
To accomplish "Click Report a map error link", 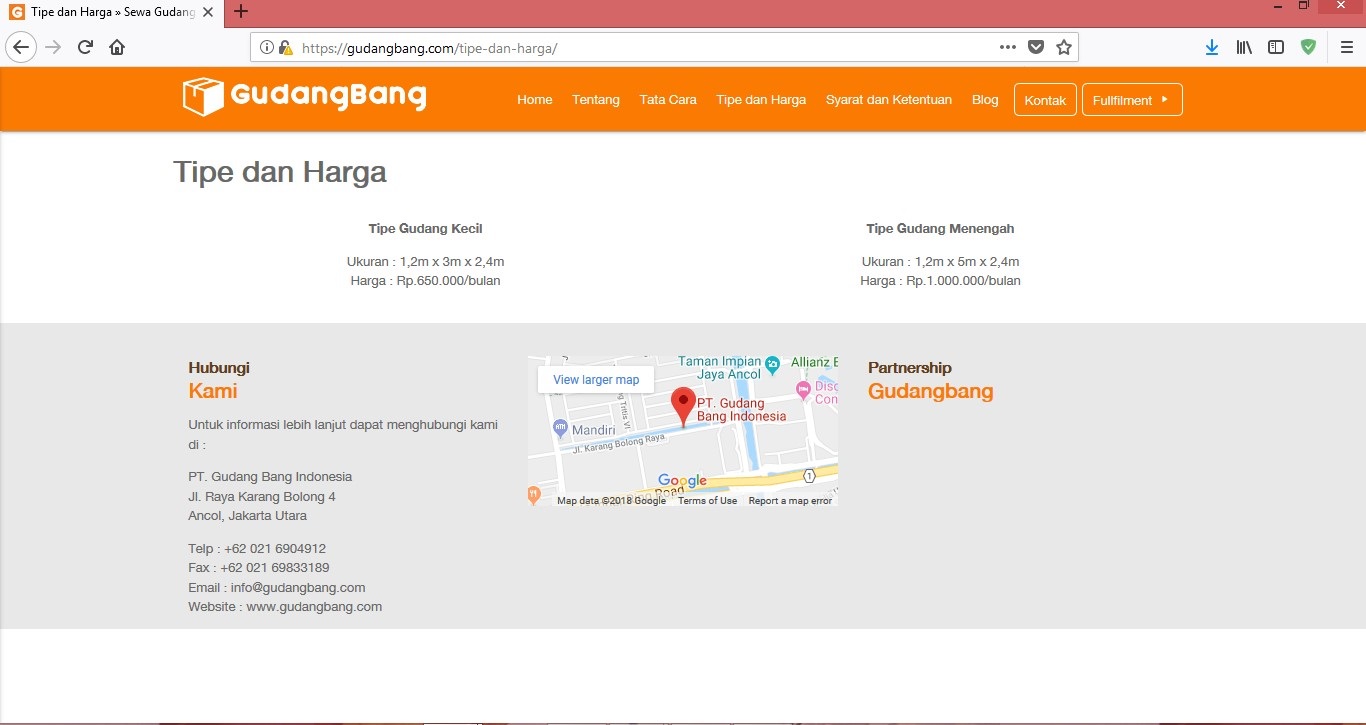I will pyautogui.click(x=790, y=501).
